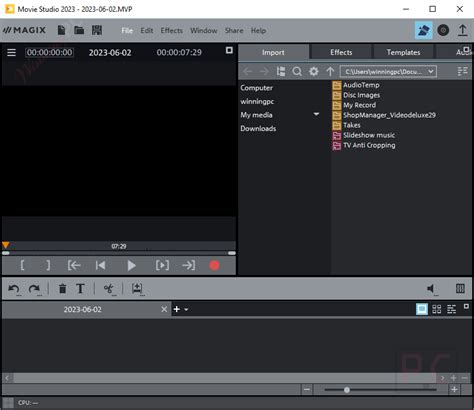Open the ShopManager_Videodeluxe29 folder

point(384,115)
